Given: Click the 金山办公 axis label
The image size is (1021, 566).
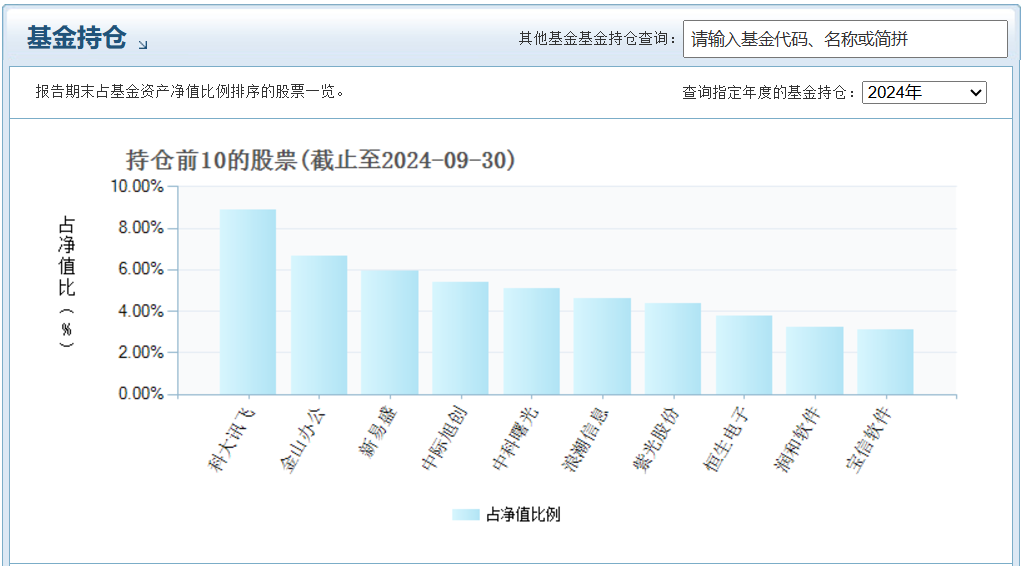Looking at the screenshot, I should [x=302, y=440].
